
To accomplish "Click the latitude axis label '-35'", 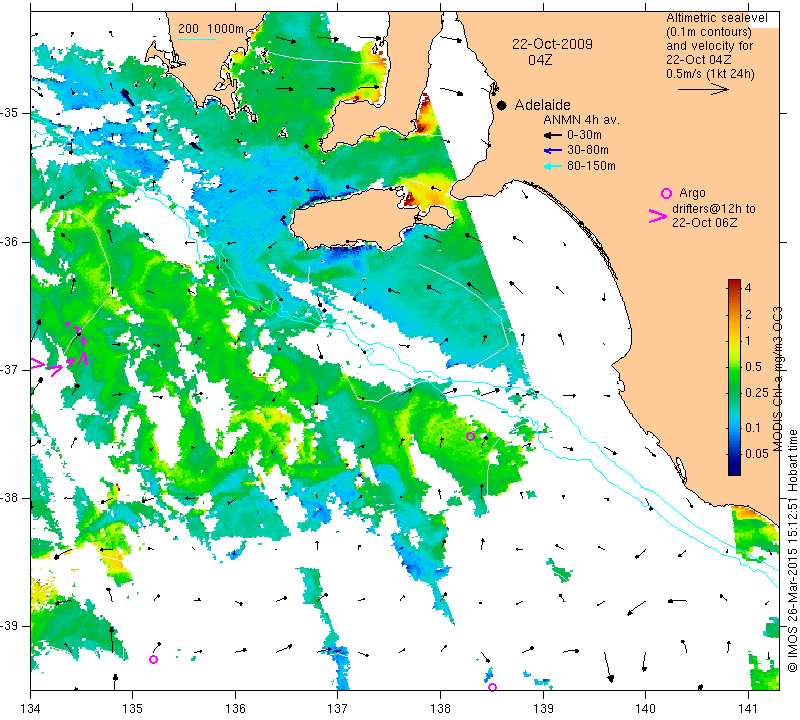I will coord(10,113).
